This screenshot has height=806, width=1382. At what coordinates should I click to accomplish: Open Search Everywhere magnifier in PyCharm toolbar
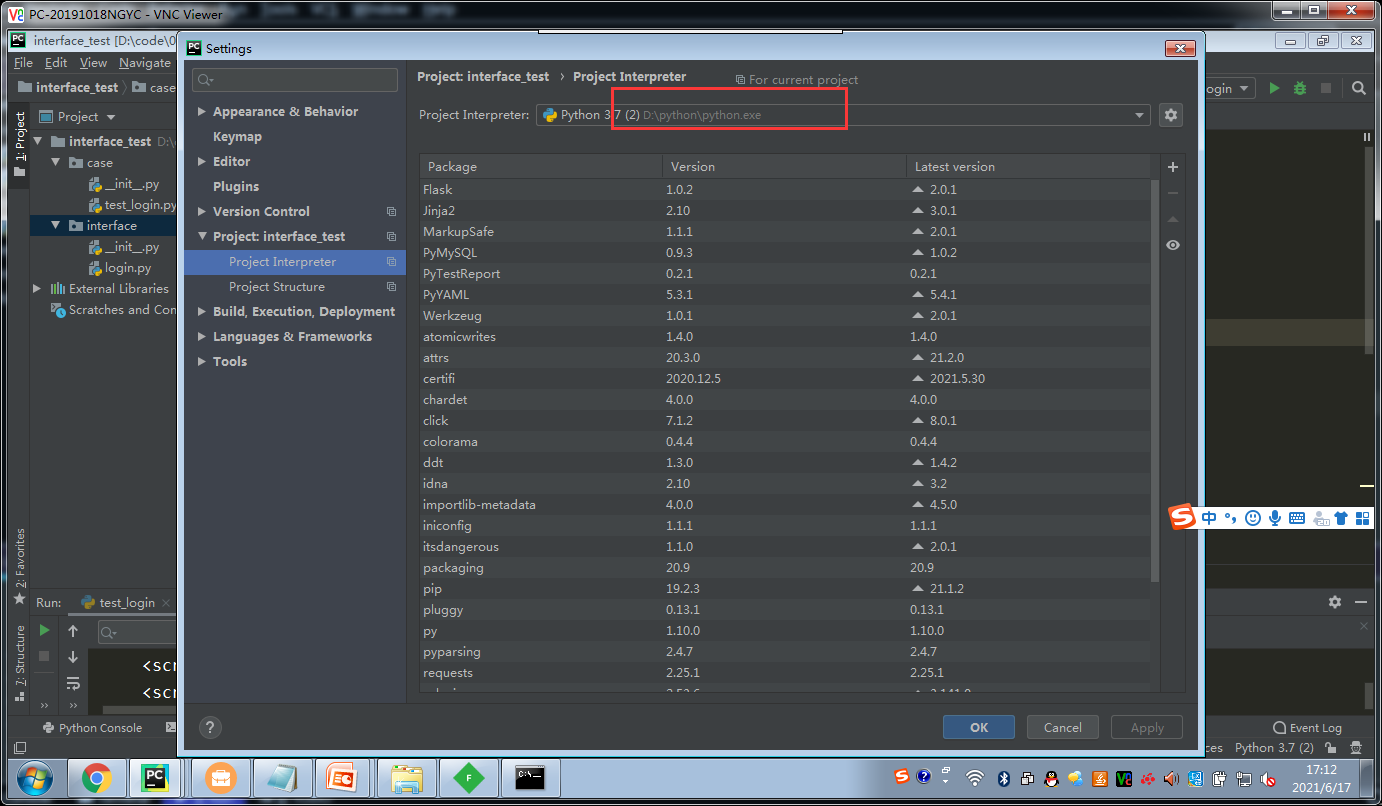[1359, 88]
